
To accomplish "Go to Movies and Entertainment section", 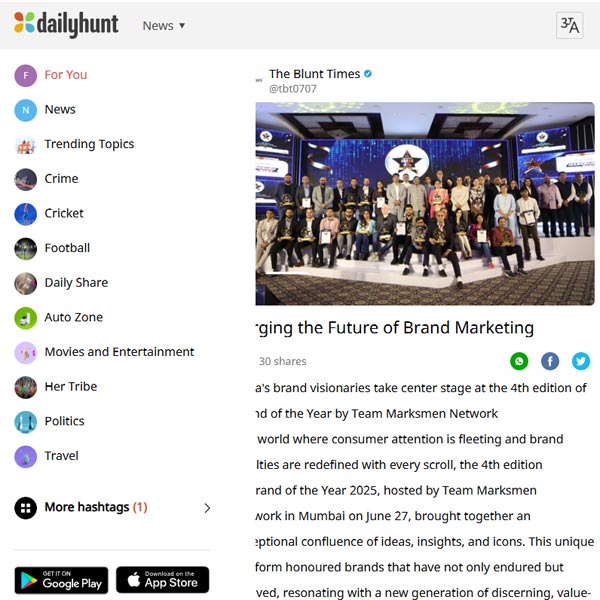I will click(x=119, y=352).
